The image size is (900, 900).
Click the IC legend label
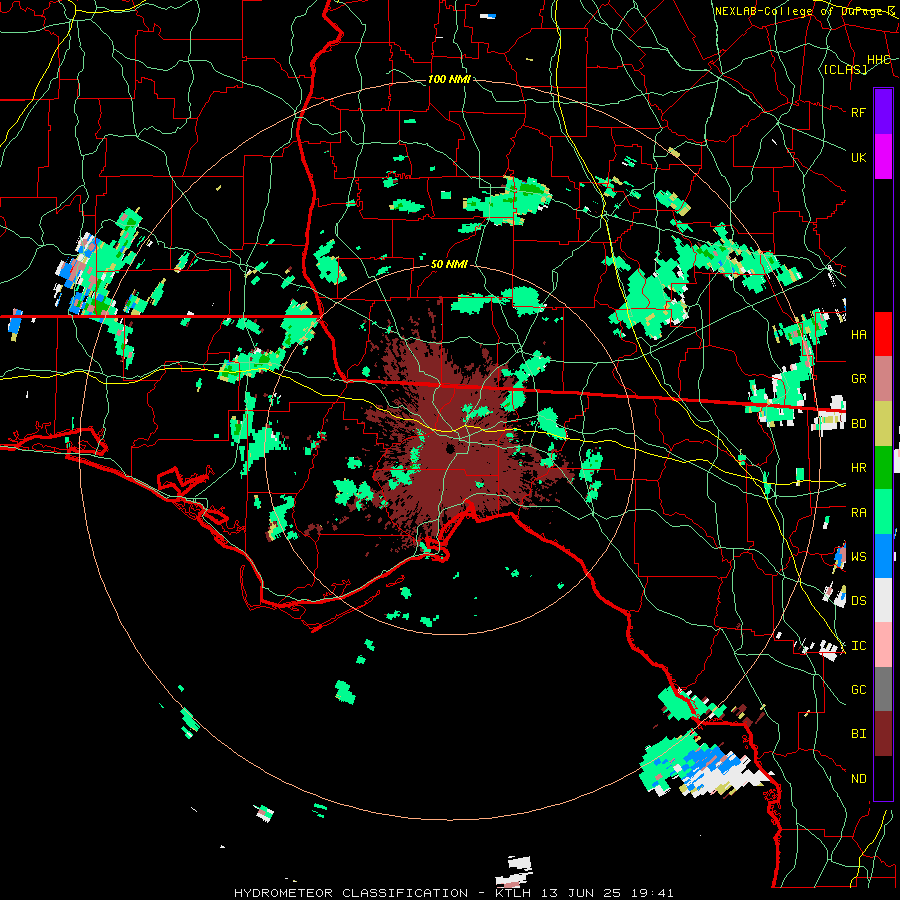tap(858, 646)
